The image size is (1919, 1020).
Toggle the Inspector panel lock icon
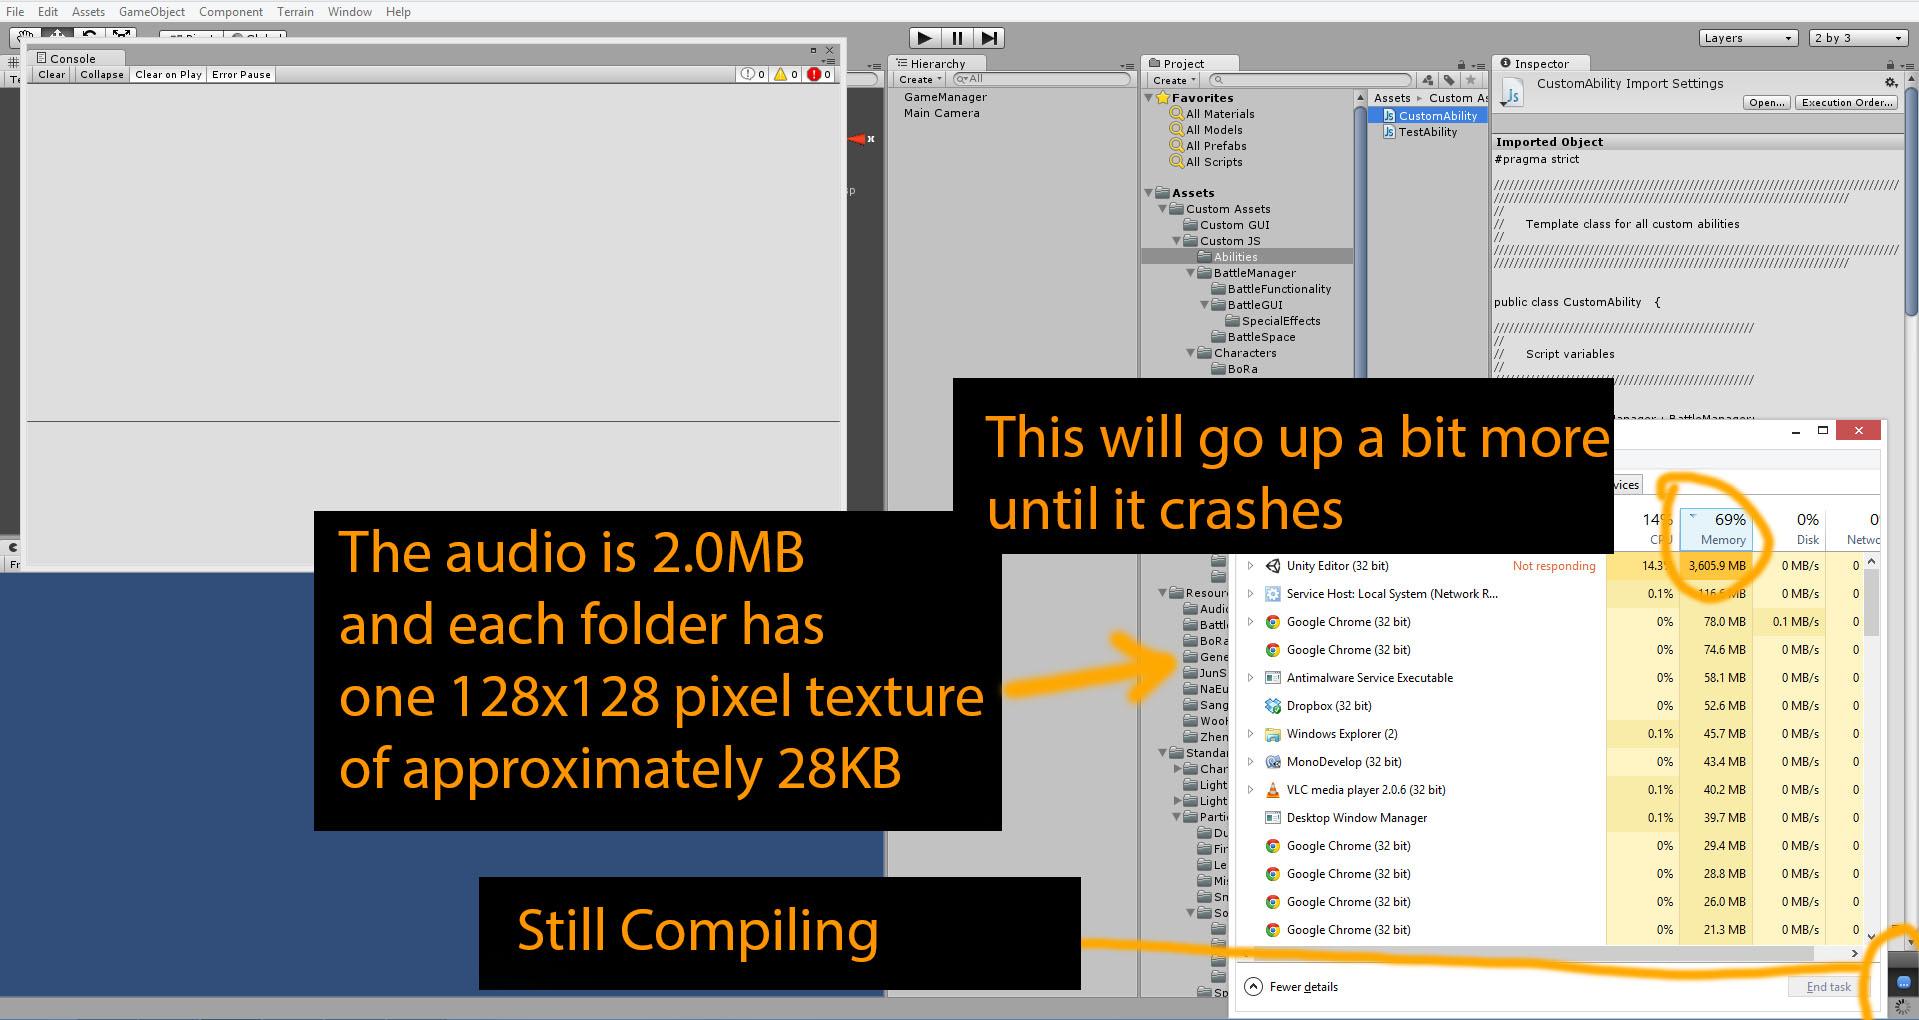(x=1890, y=64)
